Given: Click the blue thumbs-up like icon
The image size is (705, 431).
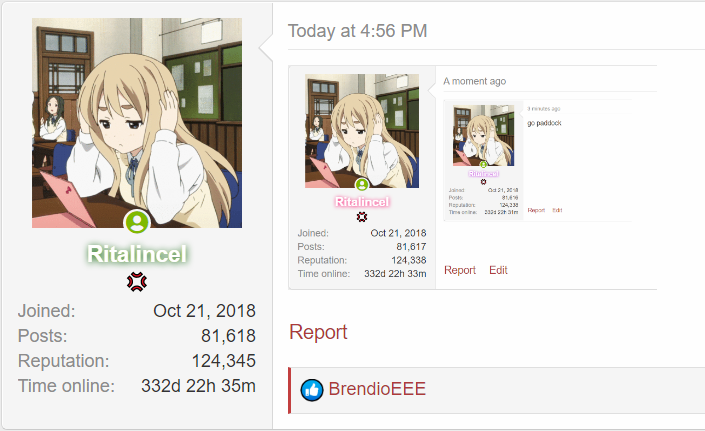Looking at the screenshot, I should click(312, 390).
